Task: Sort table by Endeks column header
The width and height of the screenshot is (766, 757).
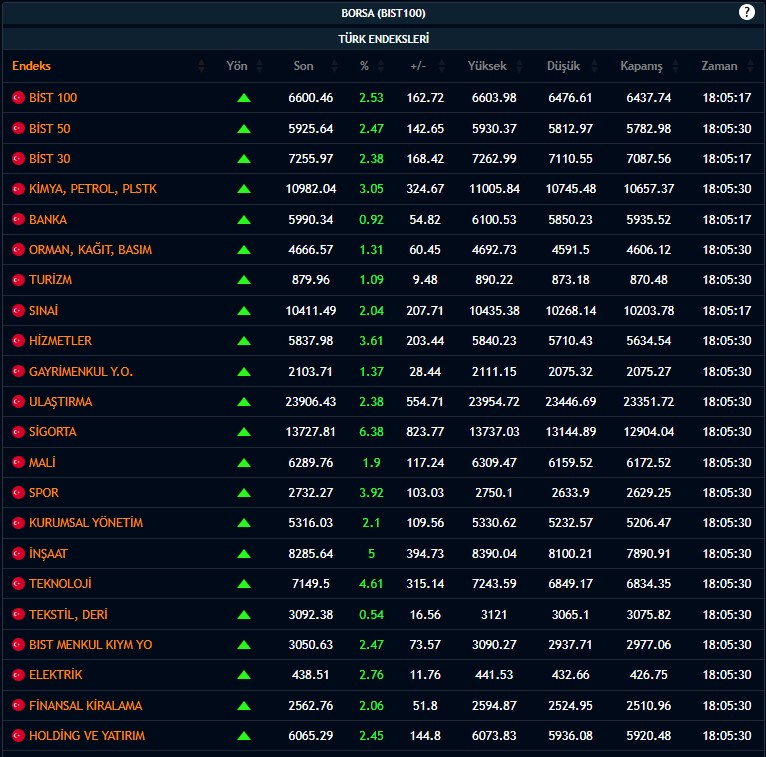Action: tap(31, 66)
